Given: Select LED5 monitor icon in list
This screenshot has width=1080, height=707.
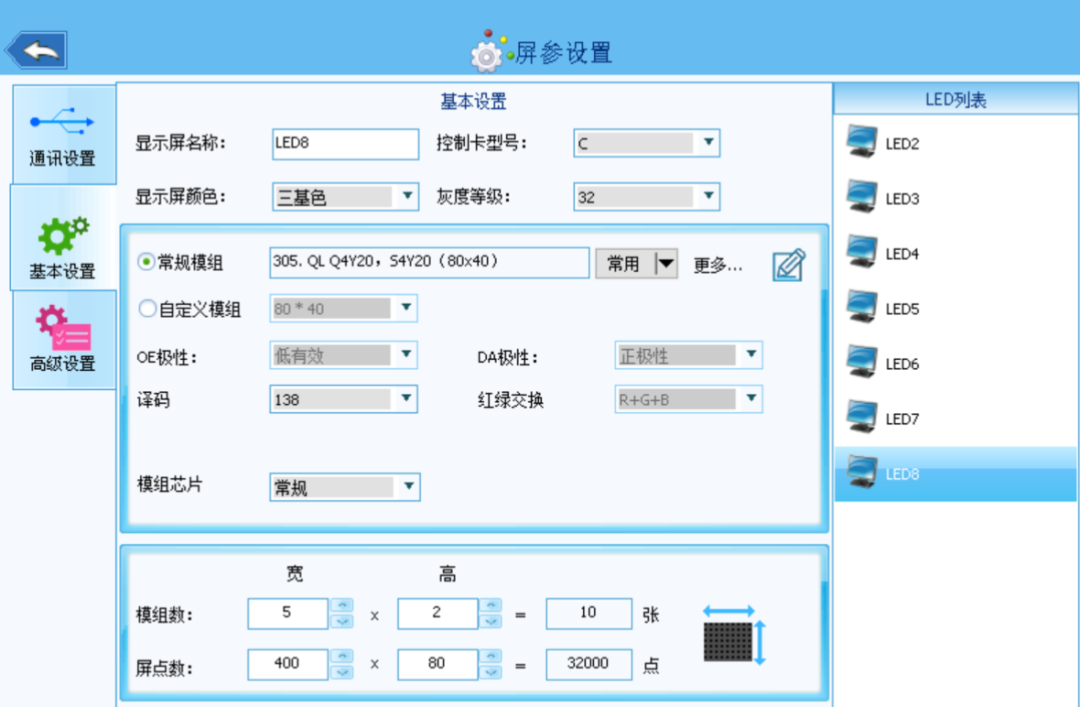Looking at the screenshot, I should click(861, 308).
